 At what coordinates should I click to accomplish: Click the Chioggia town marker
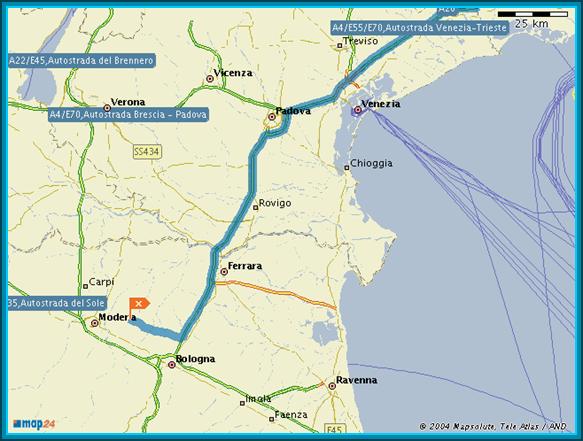point(347,168)
